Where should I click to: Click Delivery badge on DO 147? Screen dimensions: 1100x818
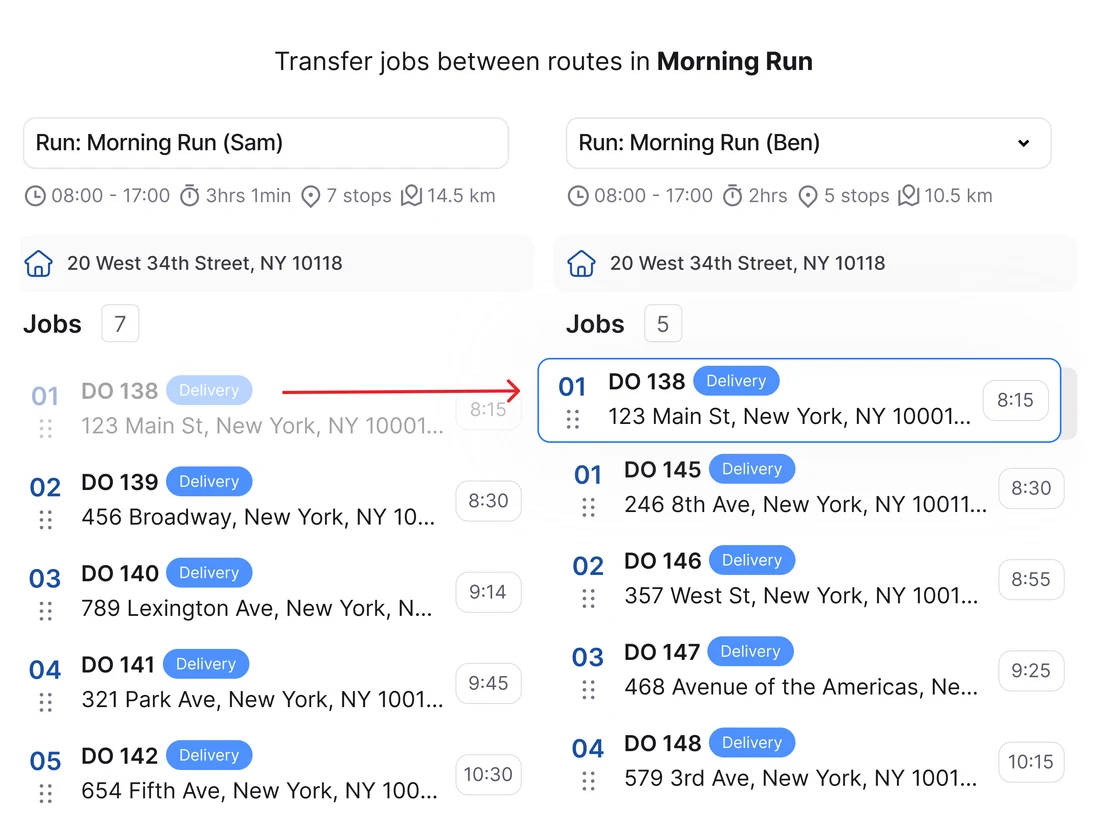[x=751, y=651]
